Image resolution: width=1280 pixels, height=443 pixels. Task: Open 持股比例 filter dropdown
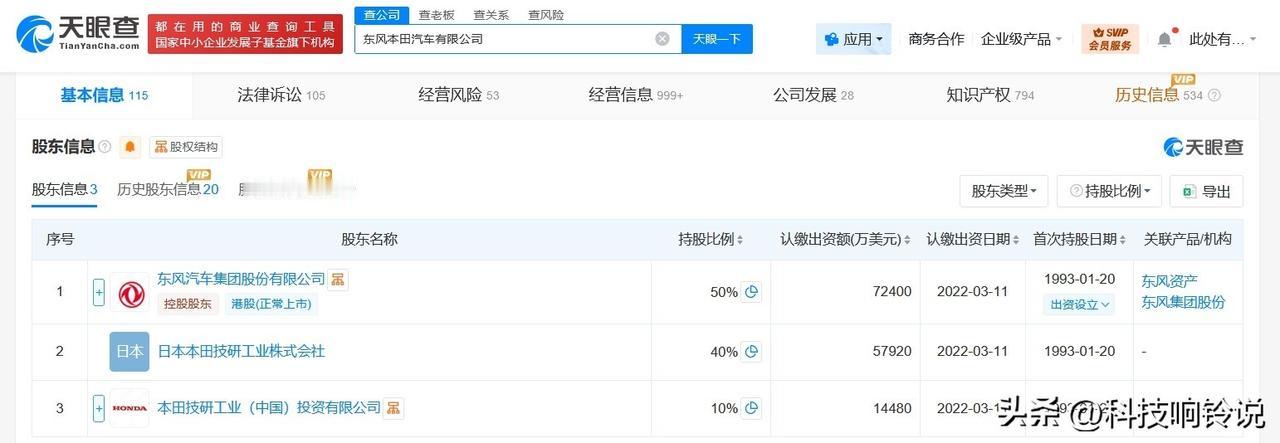click(x=1110, y=190)
